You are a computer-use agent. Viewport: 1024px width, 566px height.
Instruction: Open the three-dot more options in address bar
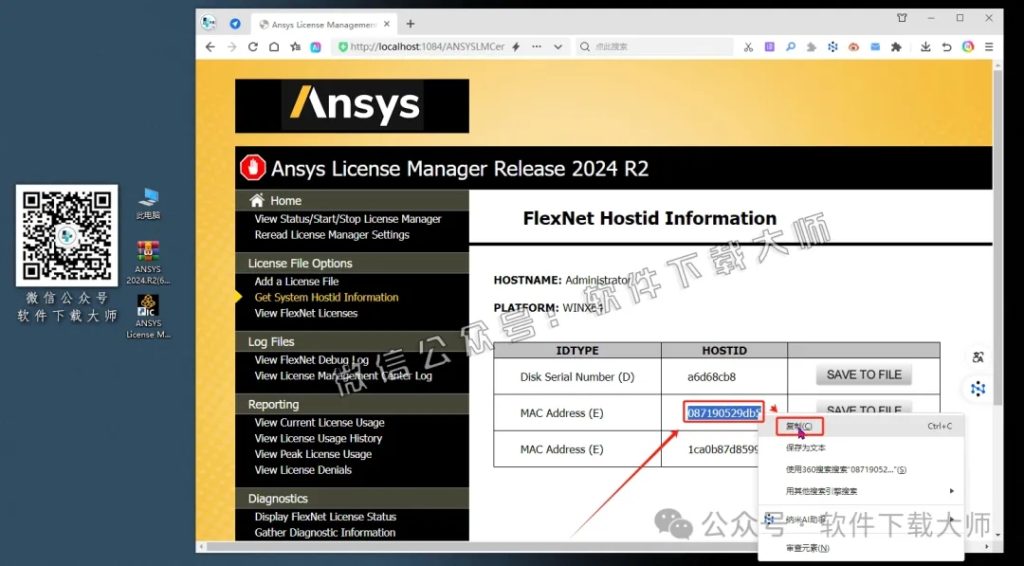[x=536, y=47]
